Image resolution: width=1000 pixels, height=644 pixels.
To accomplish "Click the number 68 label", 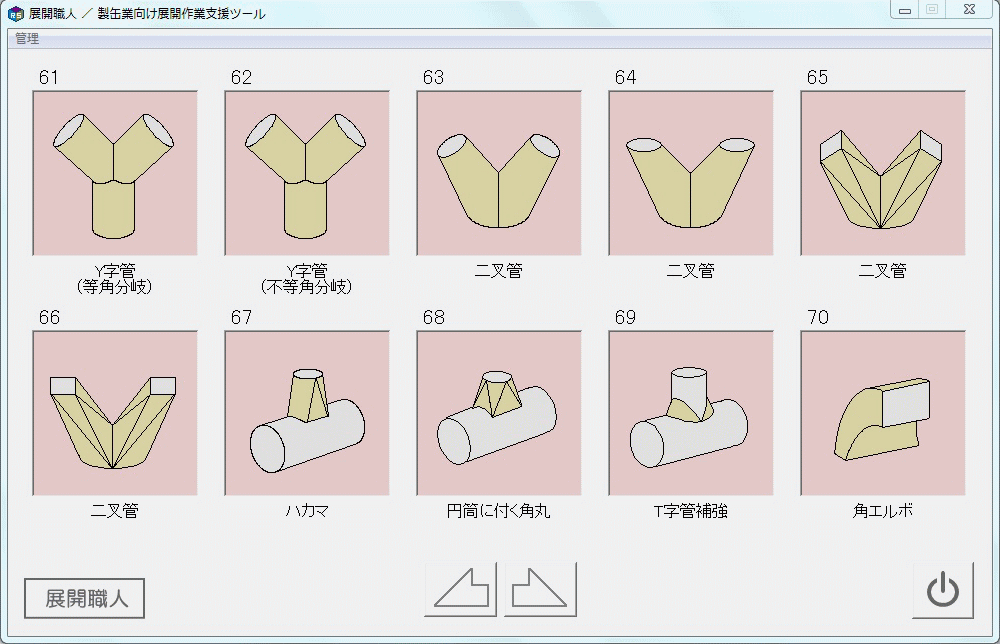I will tap(433, 318).
